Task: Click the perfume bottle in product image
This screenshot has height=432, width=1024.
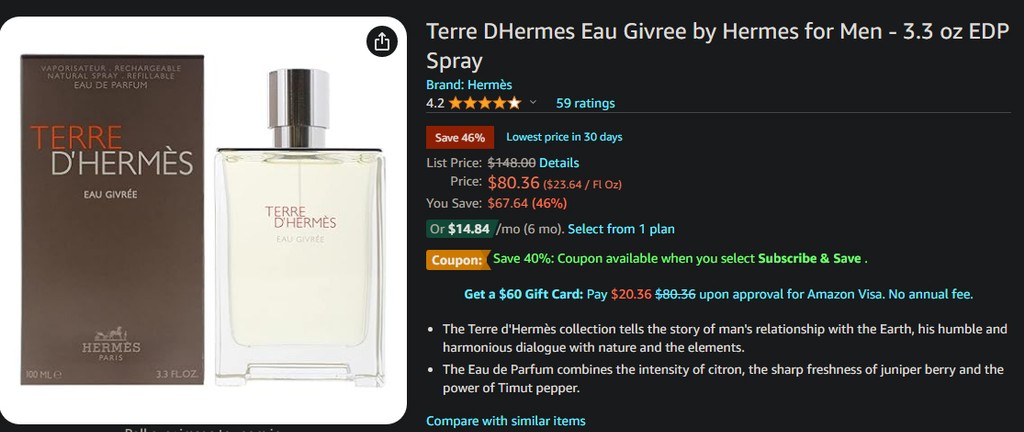Action: pyautogui.click(x=299, y=227)
